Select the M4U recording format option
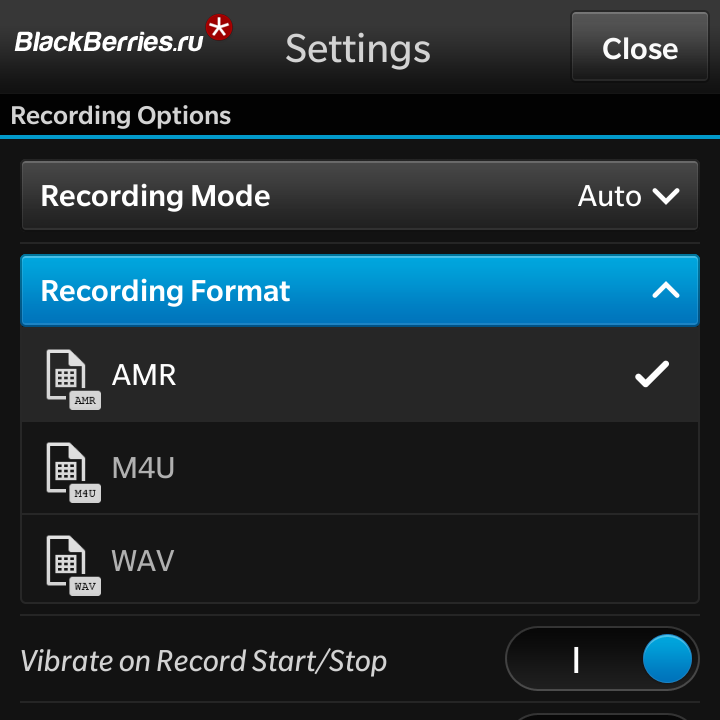This screenshot has width=720, height=720. (360, 468)
